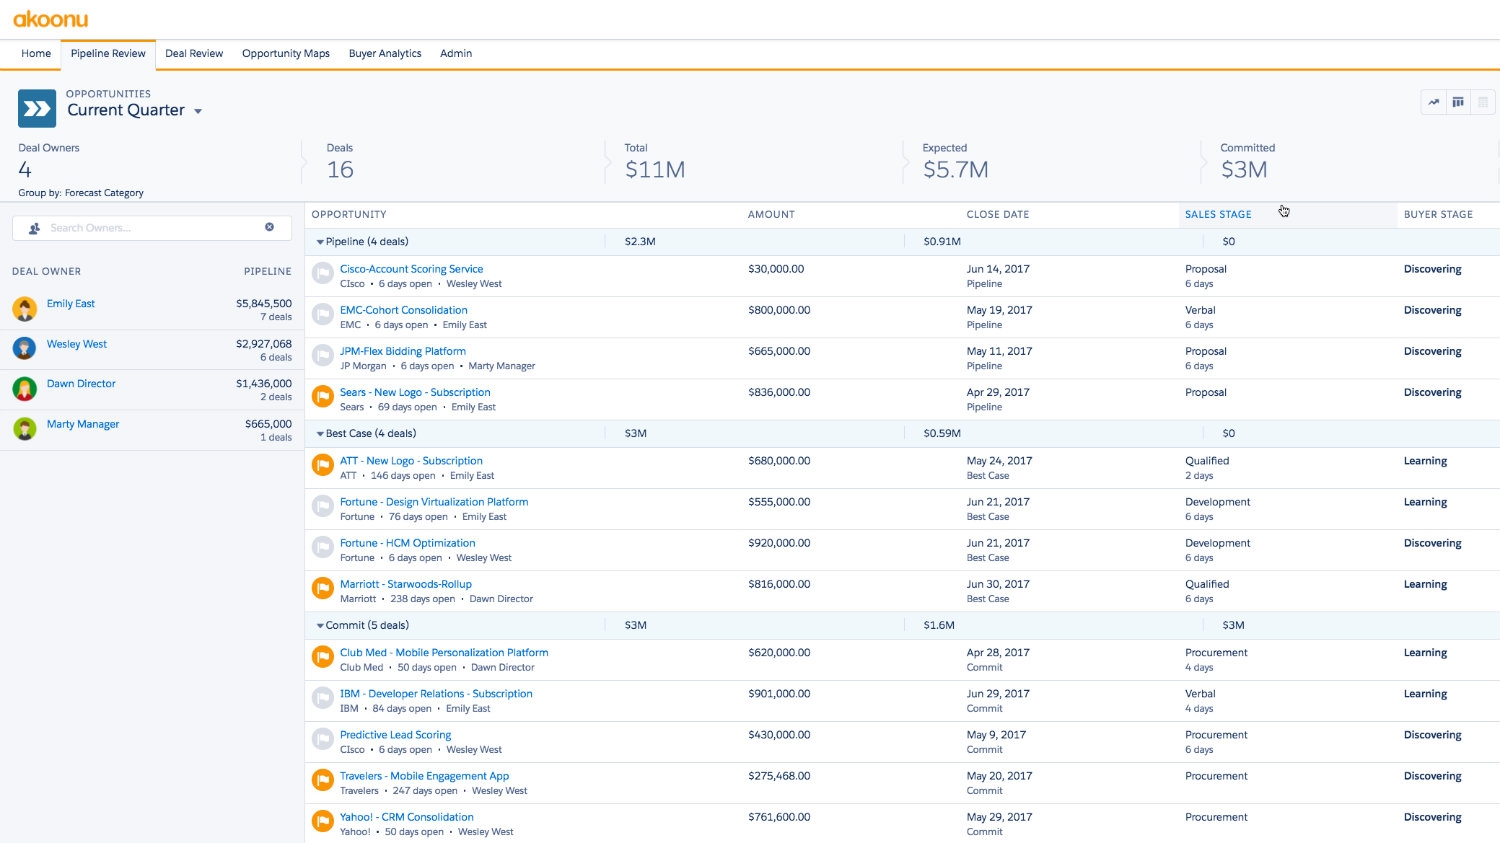
Task: Toggle the orange flag on Marriott - Starwoods-Rollup
Action: (x=322, y=588)
